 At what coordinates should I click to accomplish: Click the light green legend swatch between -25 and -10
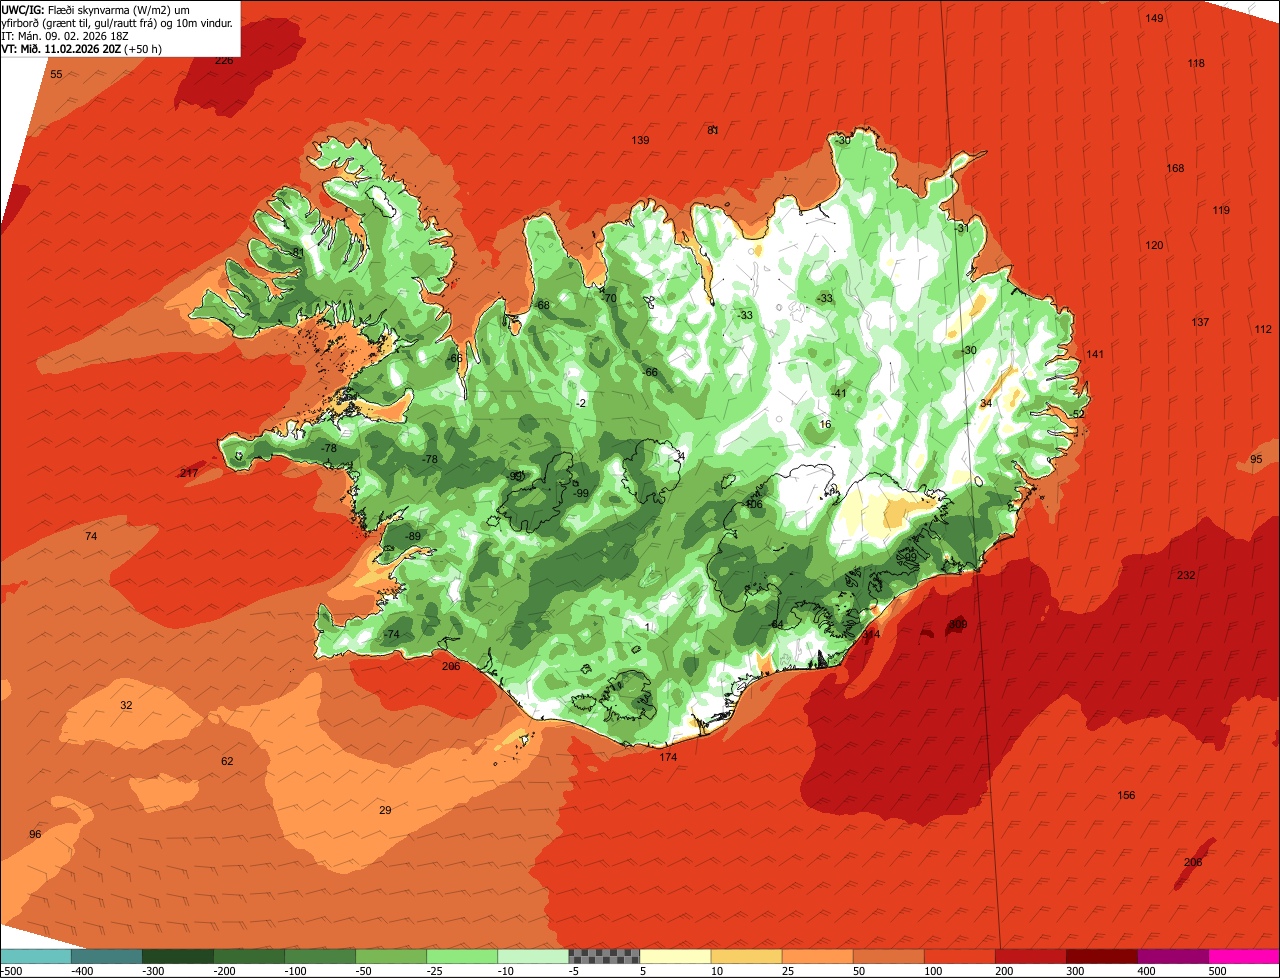click(x=462, y=956)
